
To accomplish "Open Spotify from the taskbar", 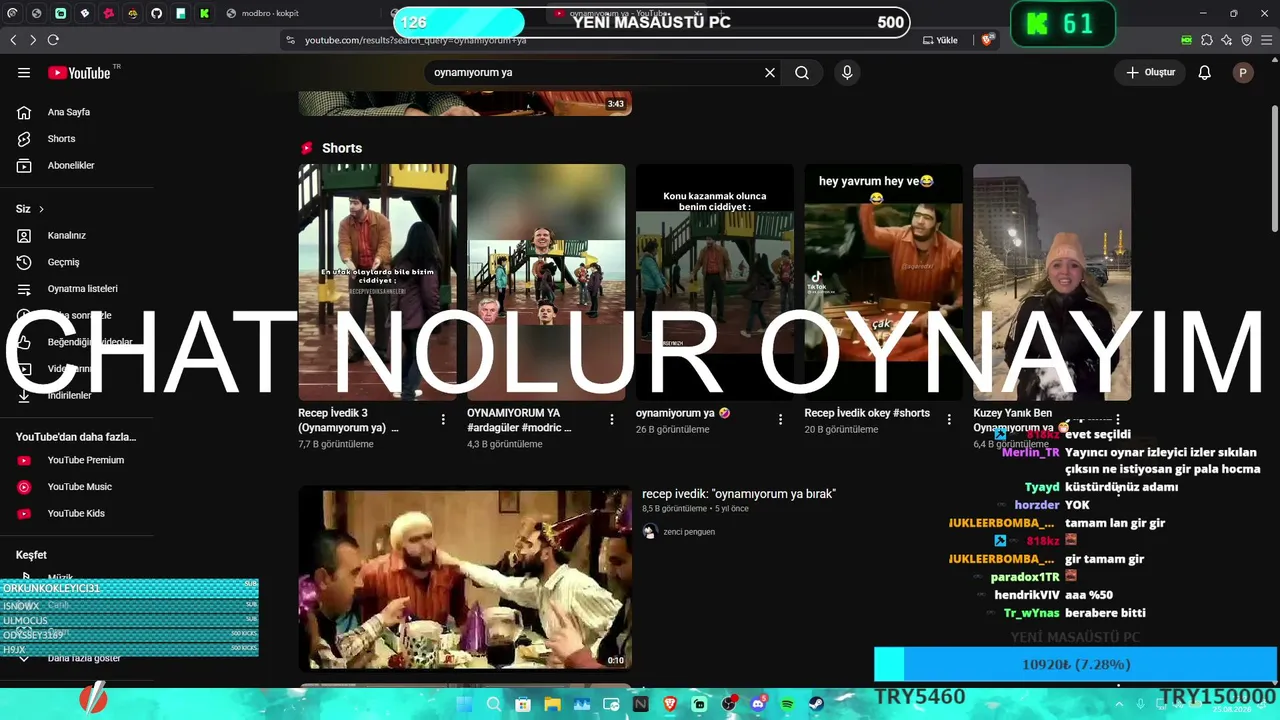I will click(787, 704).
